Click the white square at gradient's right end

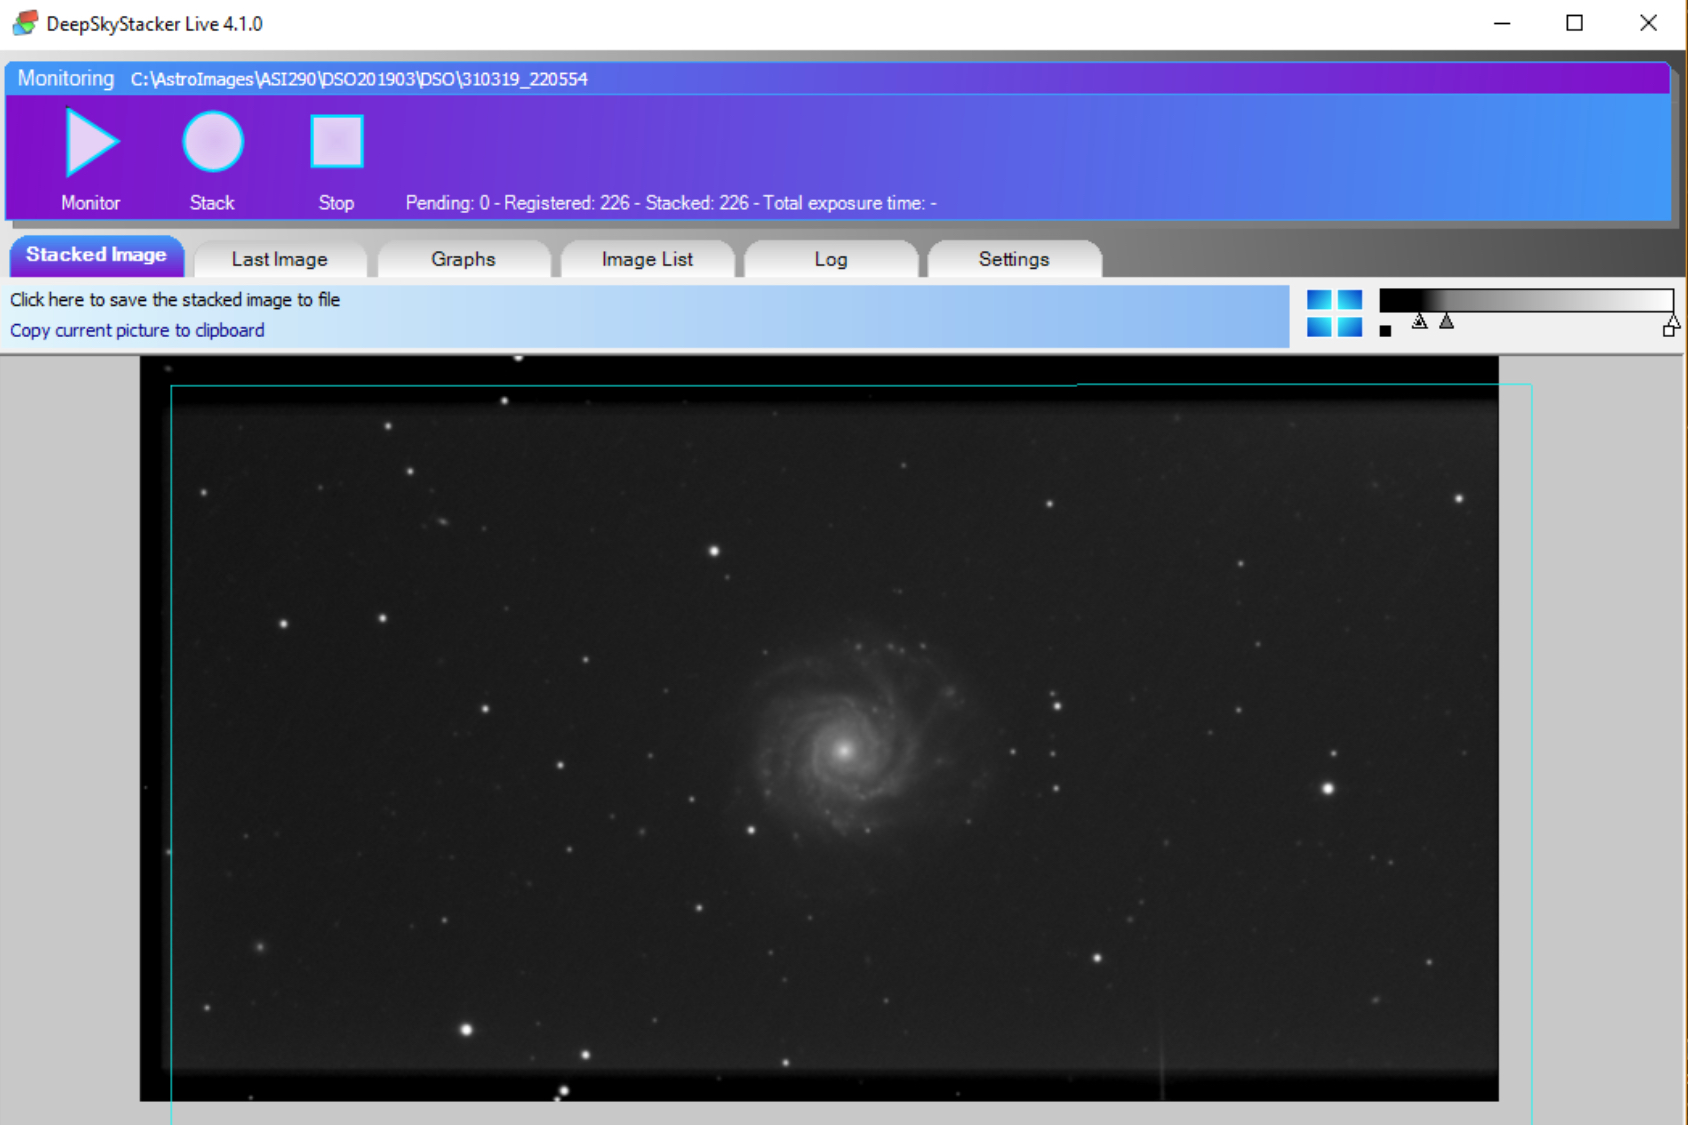1668,331
